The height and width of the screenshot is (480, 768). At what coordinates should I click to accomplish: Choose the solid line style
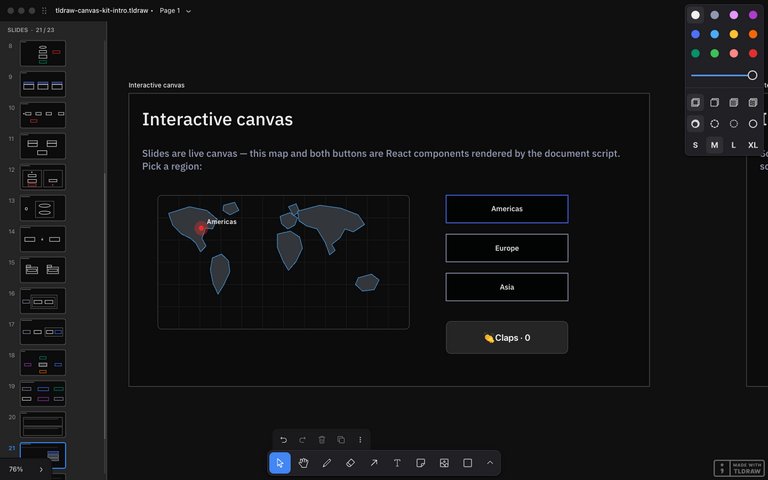point(753,124)
